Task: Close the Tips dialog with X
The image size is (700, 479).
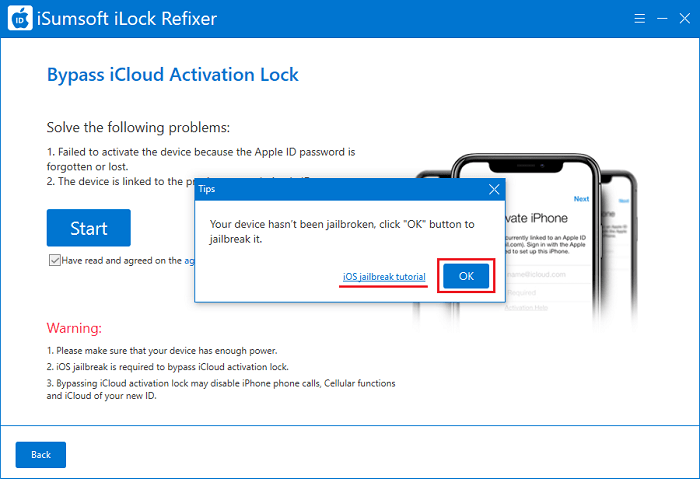Action: tap(494, 189)
